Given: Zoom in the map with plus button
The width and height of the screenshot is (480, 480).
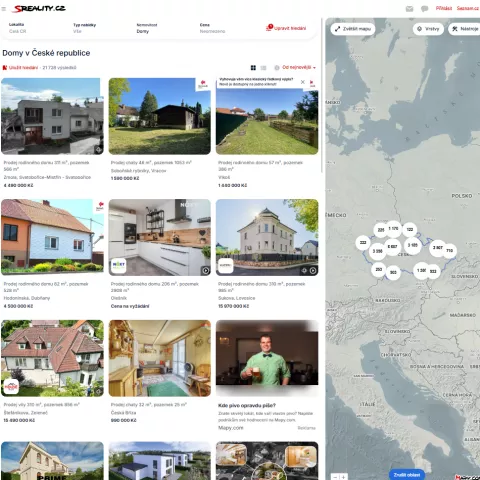Looking at the screenshot, I should (x=343, y=477).
